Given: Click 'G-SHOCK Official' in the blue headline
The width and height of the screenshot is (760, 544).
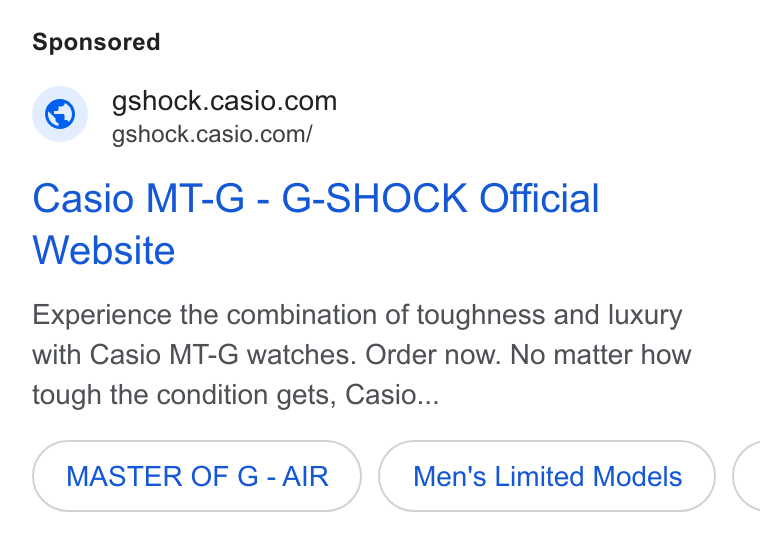Looking at the screenshot, I should (441, 198).
